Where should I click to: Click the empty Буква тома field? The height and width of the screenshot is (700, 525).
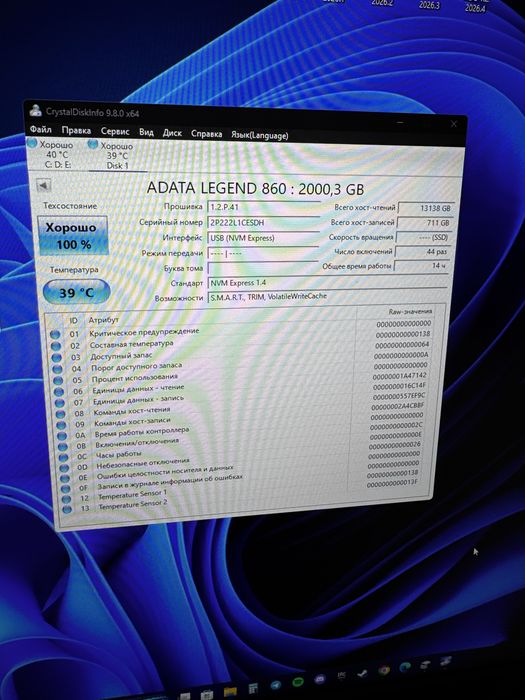click(263, 268)
